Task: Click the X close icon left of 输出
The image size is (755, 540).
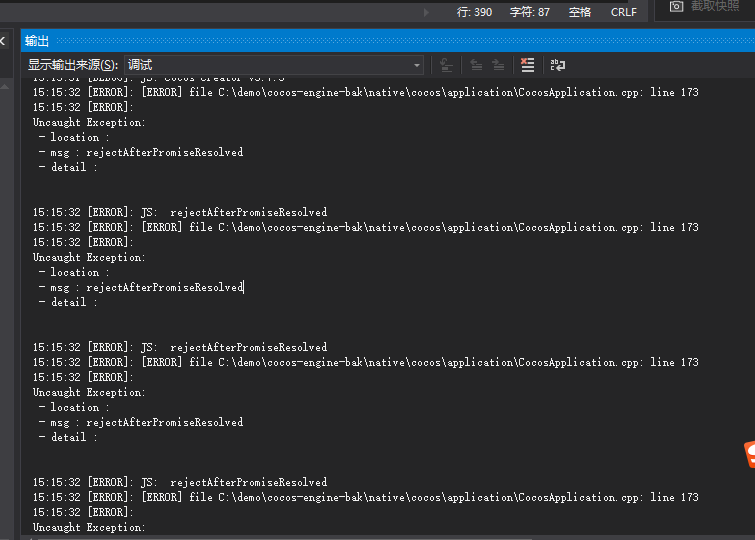Action: point(2,41)
